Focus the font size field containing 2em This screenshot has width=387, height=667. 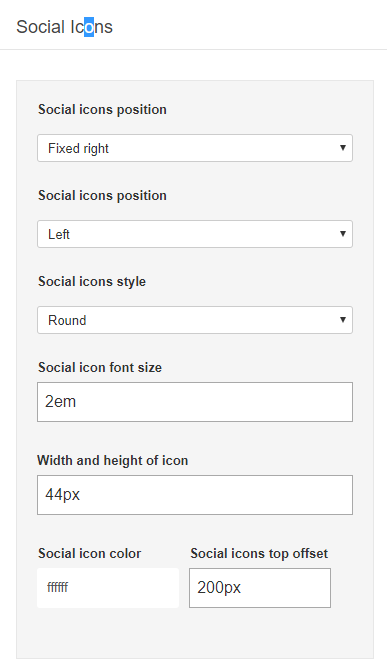click(x=195, y=402)
